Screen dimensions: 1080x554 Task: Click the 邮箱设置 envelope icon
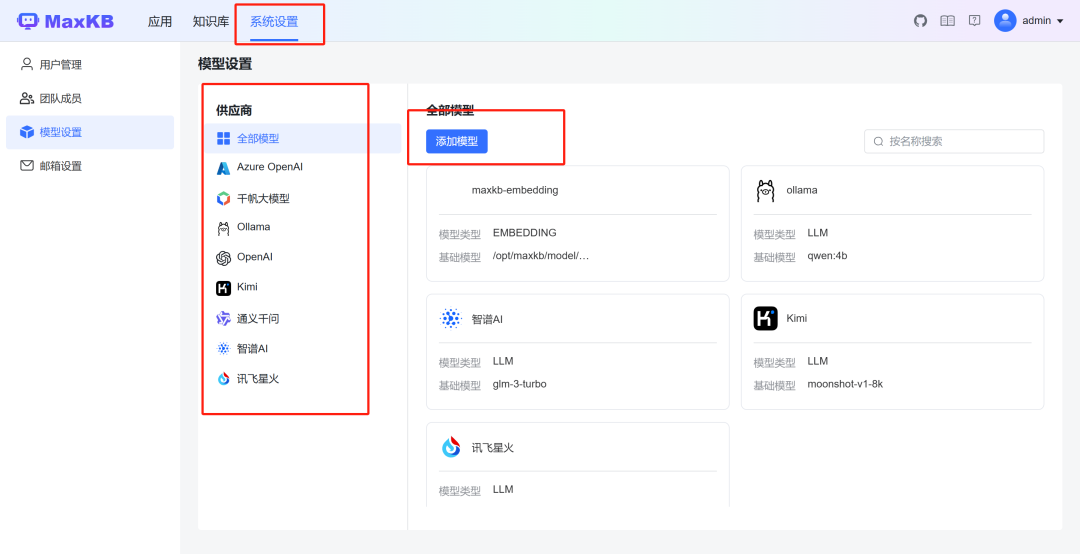tap(27, 165)
